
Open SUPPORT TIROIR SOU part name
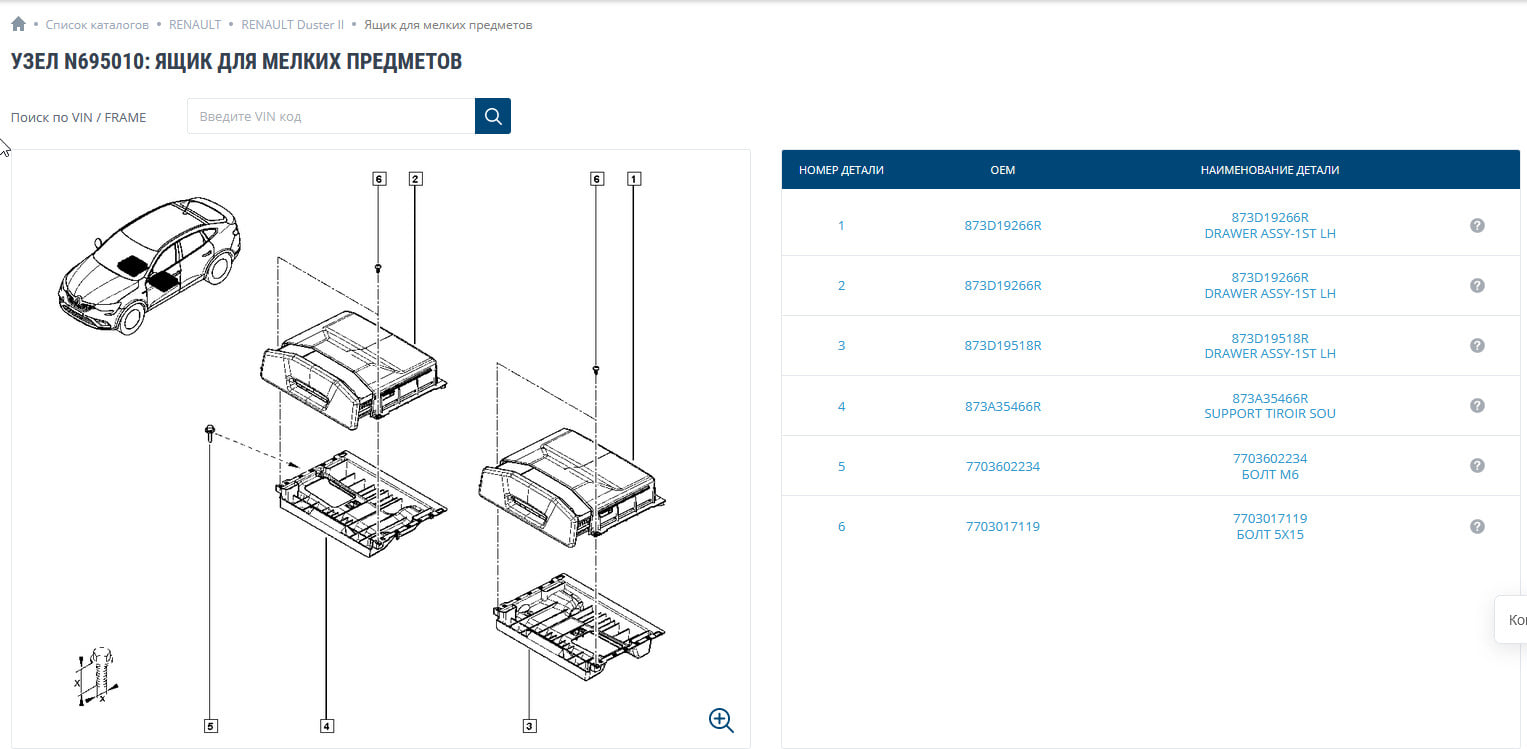(1270, 414)
